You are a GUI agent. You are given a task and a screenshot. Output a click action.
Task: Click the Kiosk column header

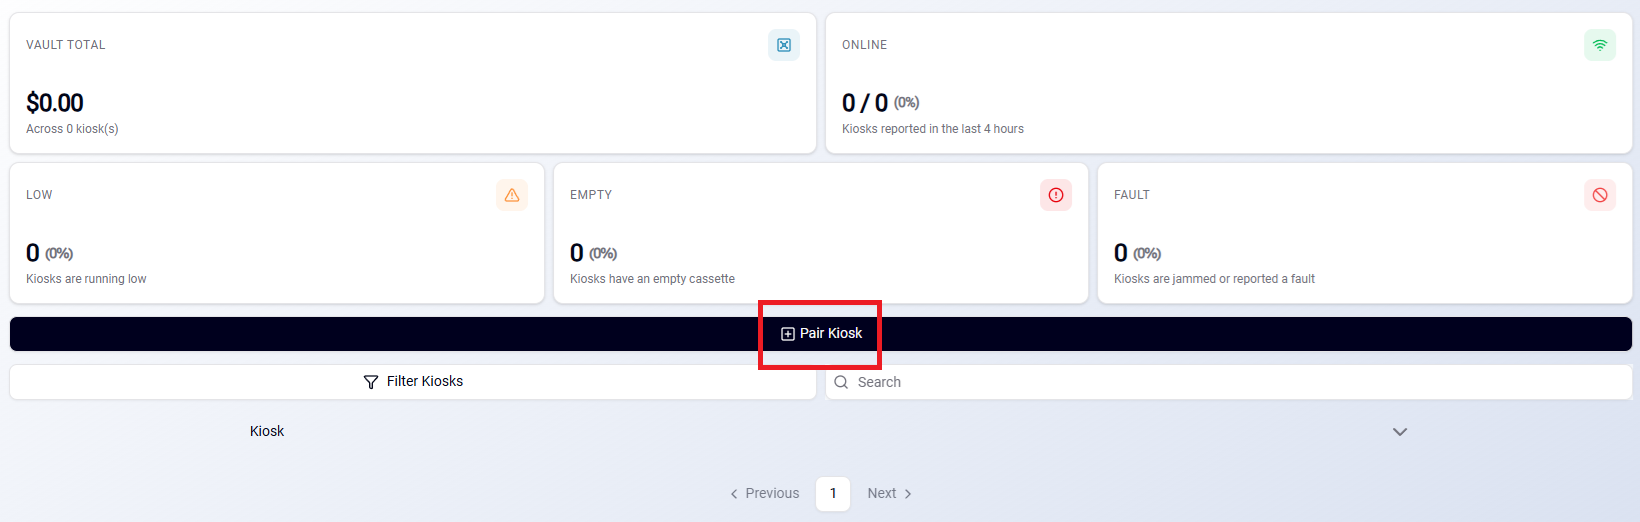267,431
